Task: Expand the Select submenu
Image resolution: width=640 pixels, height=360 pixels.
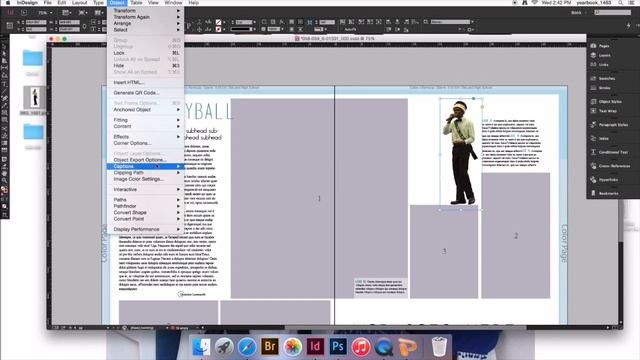Action: point(145,30)
